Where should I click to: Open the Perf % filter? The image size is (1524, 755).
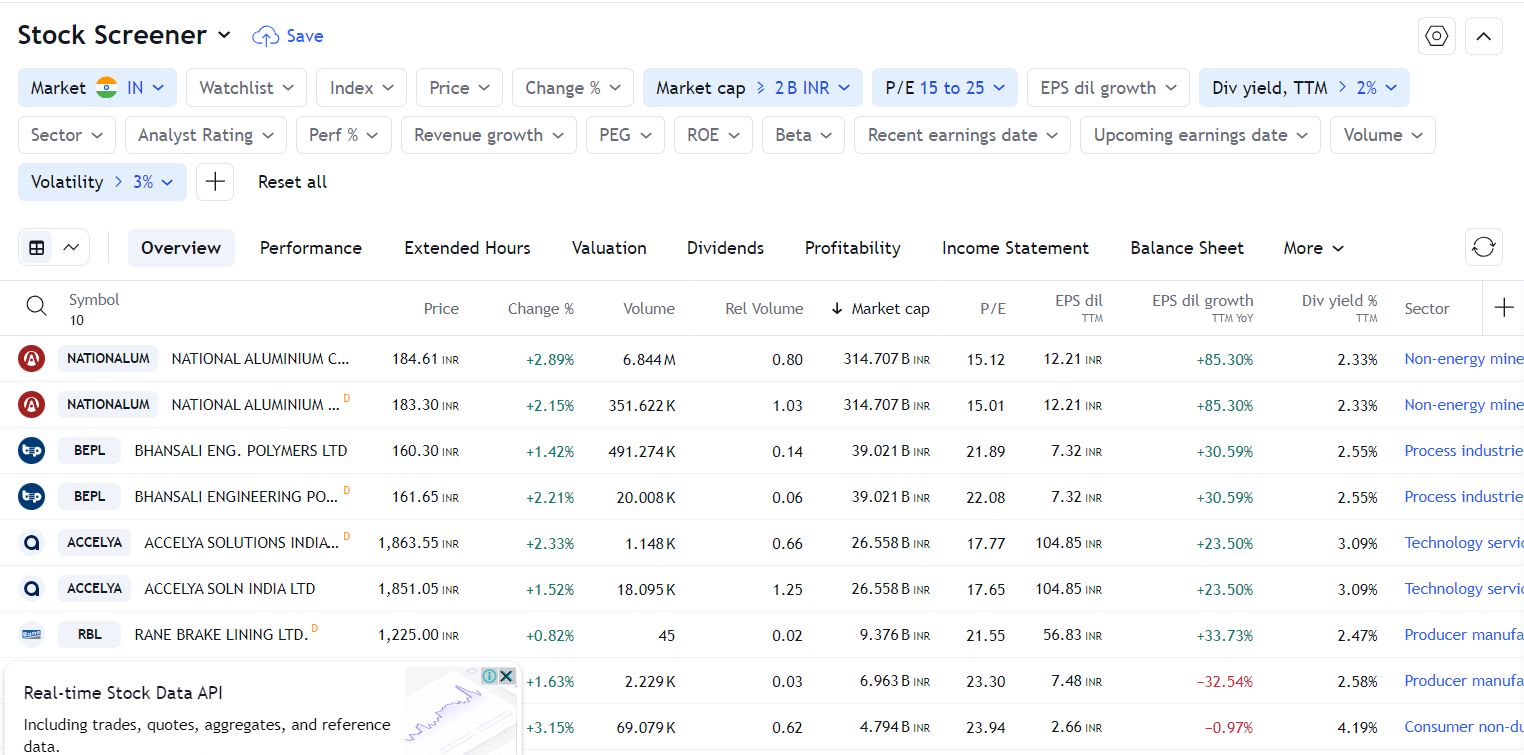tap(344, 135)
